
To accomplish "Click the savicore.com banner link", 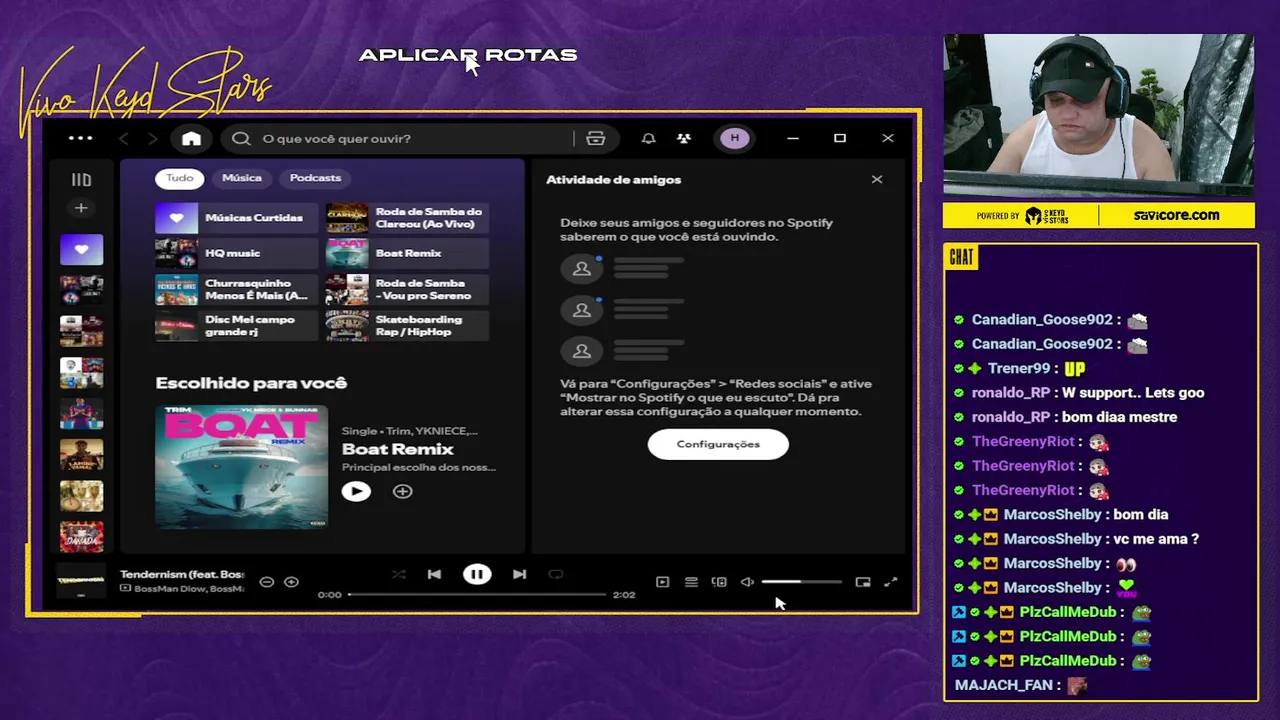I will [x=1176, y=215].
